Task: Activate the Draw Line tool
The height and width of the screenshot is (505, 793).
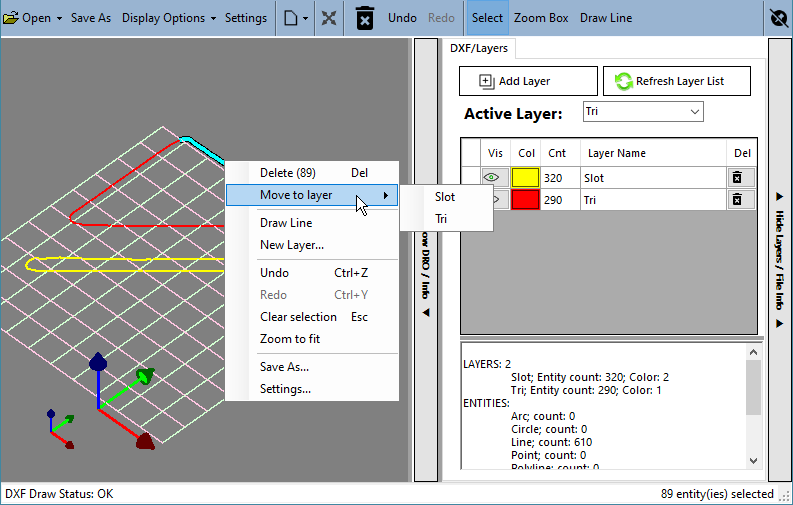Action: click(606, 18)
